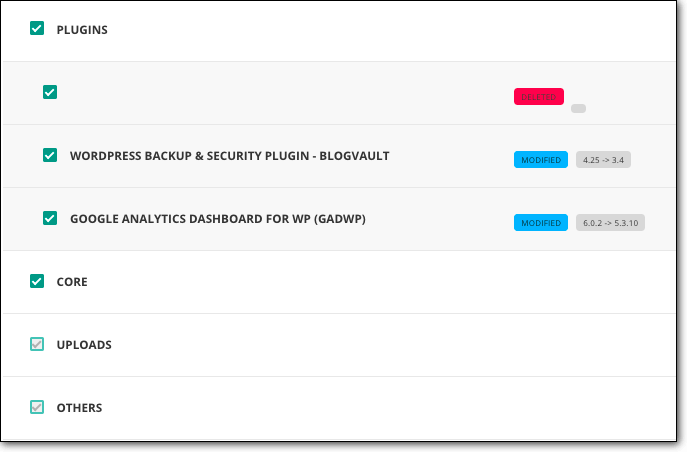Image resolution: width=687 pixels, height=452 pixels.
Task: Click the Google Analytics Dashboard for WP name
Action: [x=218, y=219]
